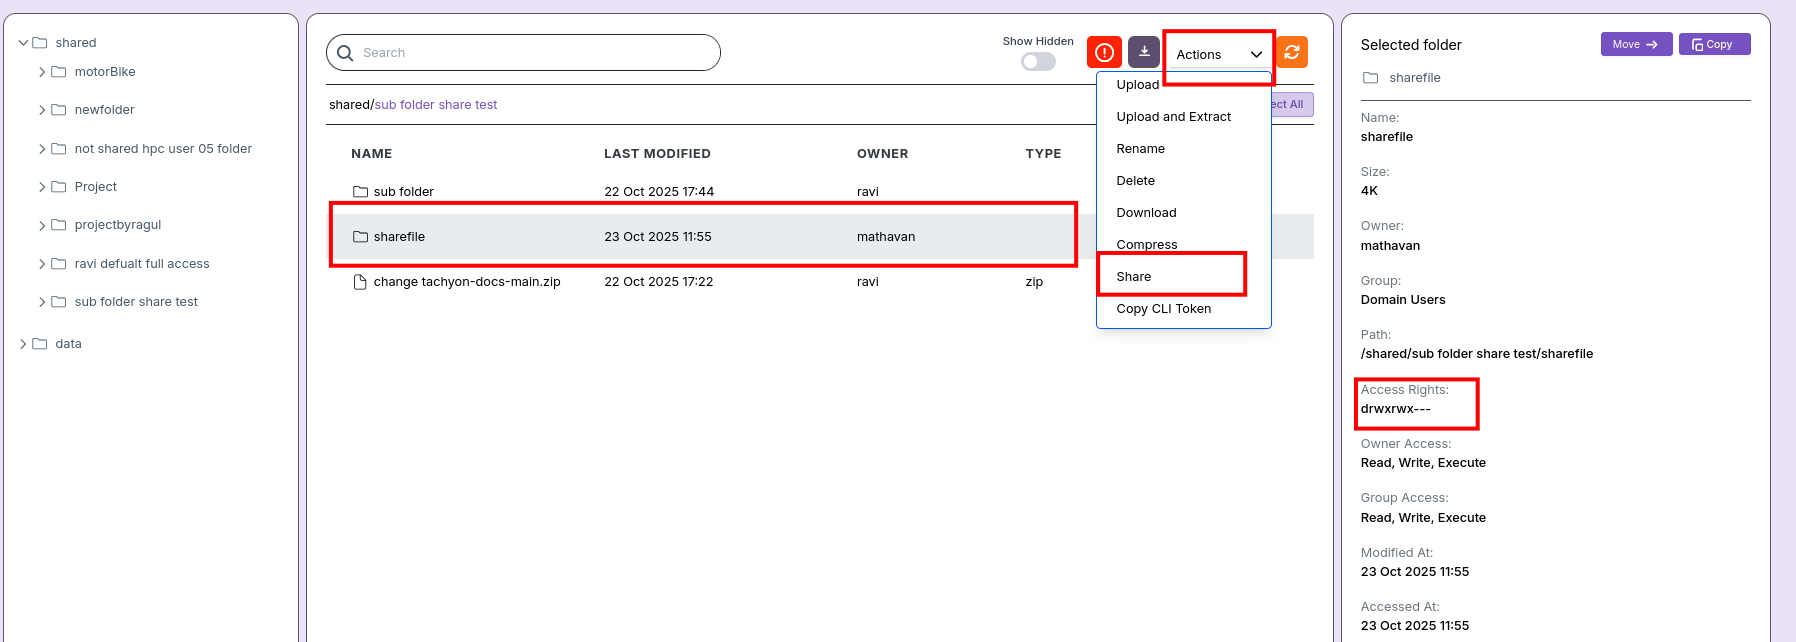The width and height of the screenshot is (1796, 642).
Task: Click the search magnifier icon
Action: [345, 53]
